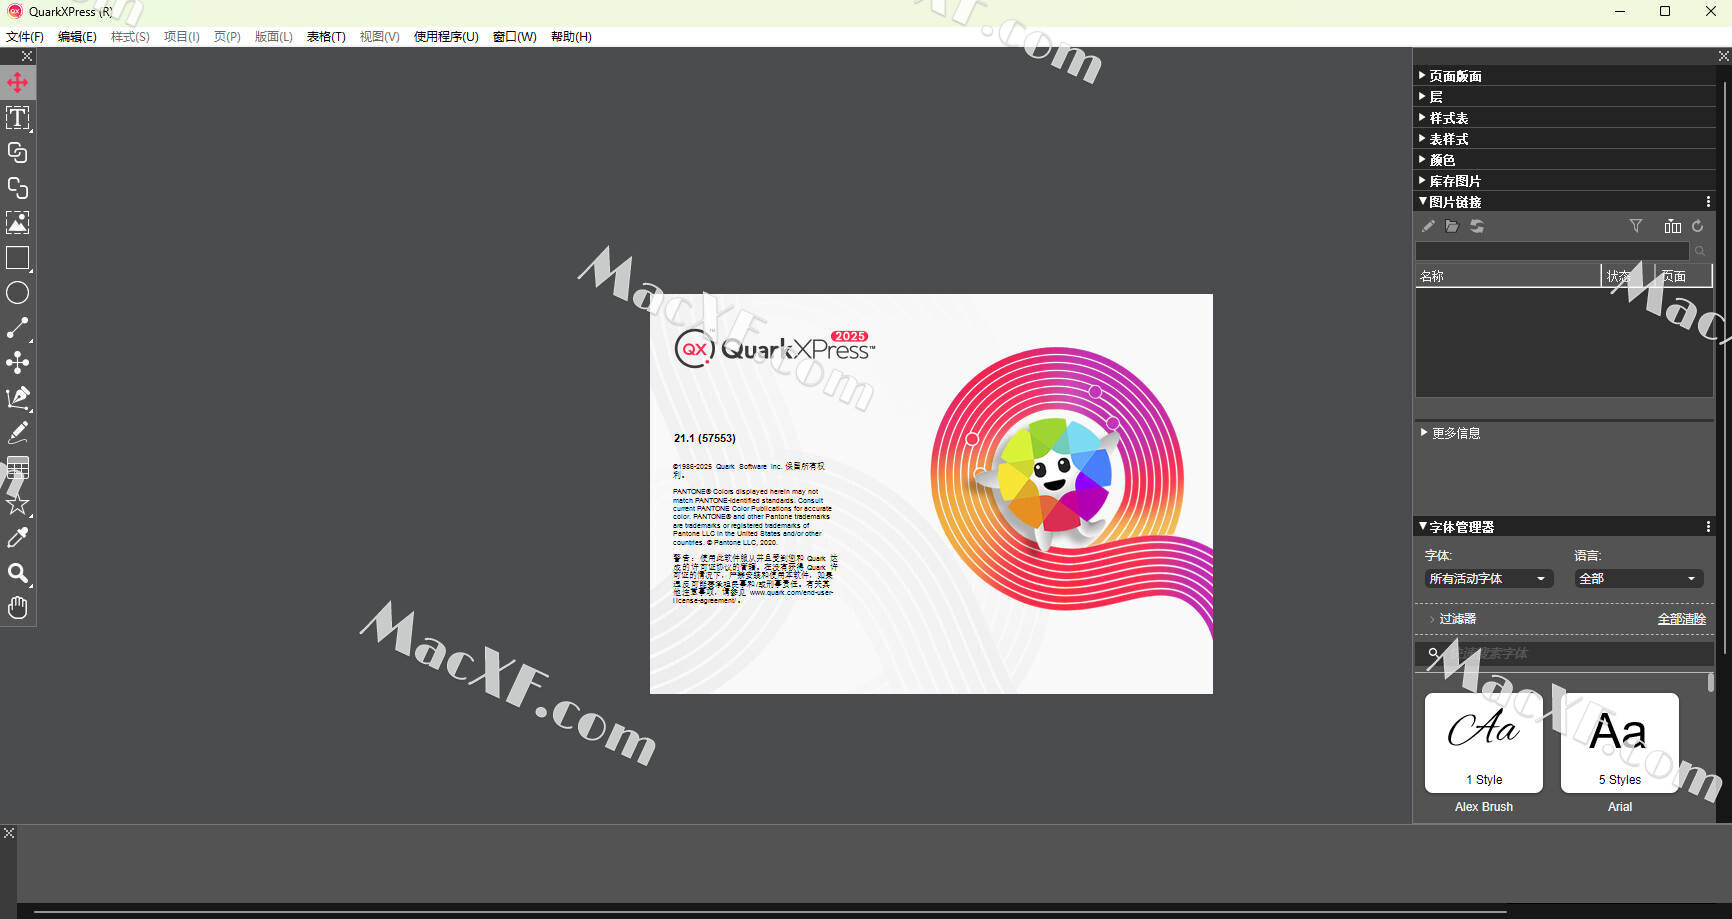Close the right panel dock
Viewport: 1732px width, 919px height.
click(1723, 57)
